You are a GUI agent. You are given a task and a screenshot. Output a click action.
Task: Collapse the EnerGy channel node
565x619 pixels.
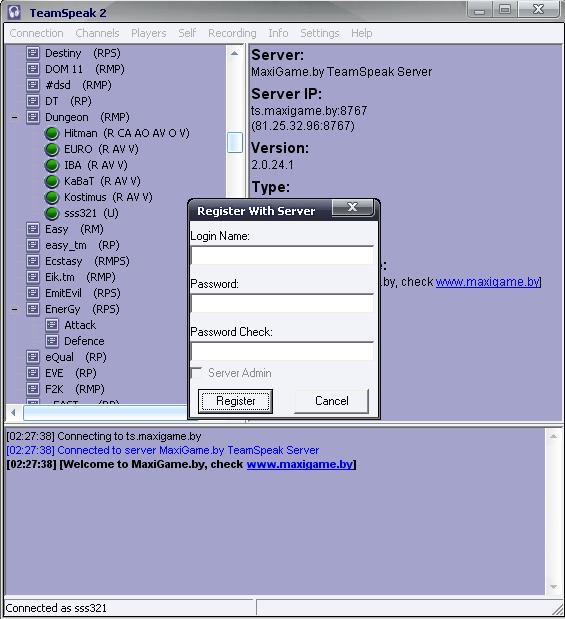(x=15, y=309)
